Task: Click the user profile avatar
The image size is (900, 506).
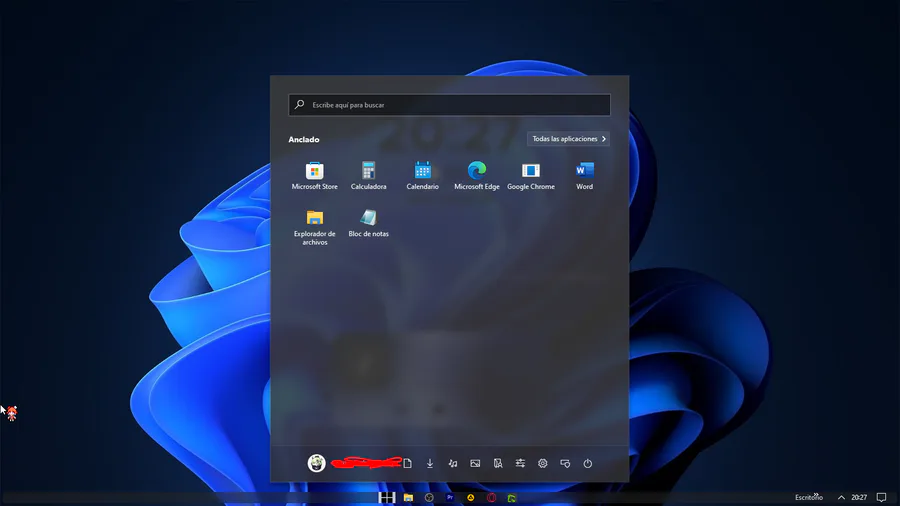Action: point(316,463)
